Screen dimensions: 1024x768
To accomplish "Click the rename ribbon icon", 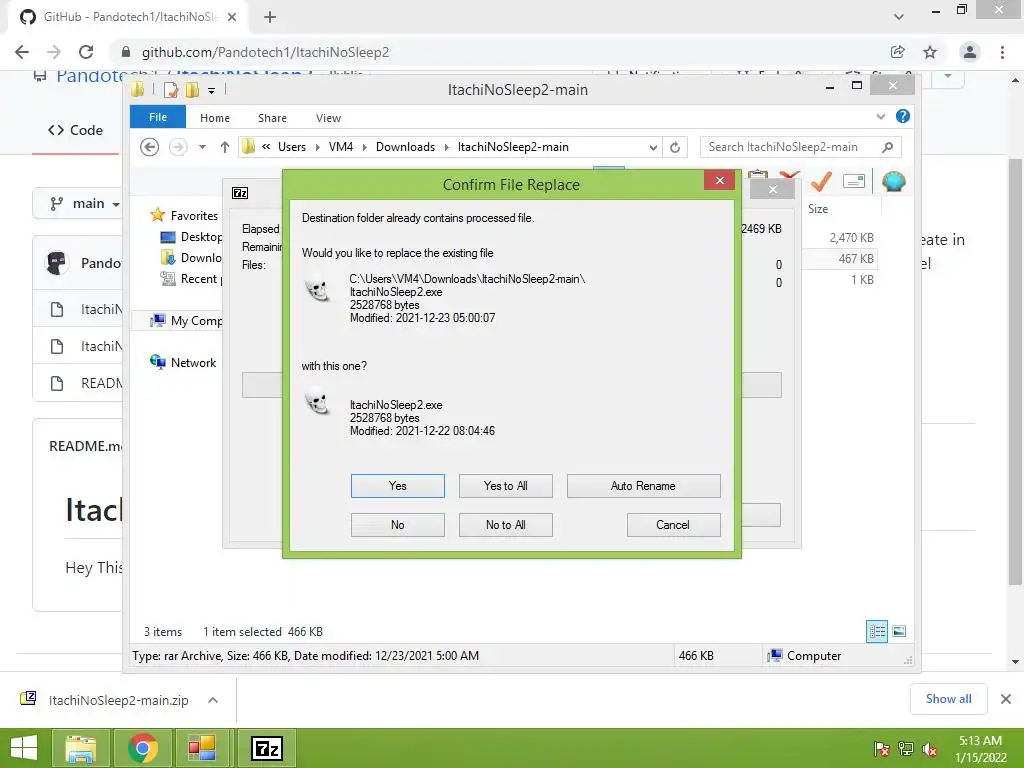I will tap(854, 181).
